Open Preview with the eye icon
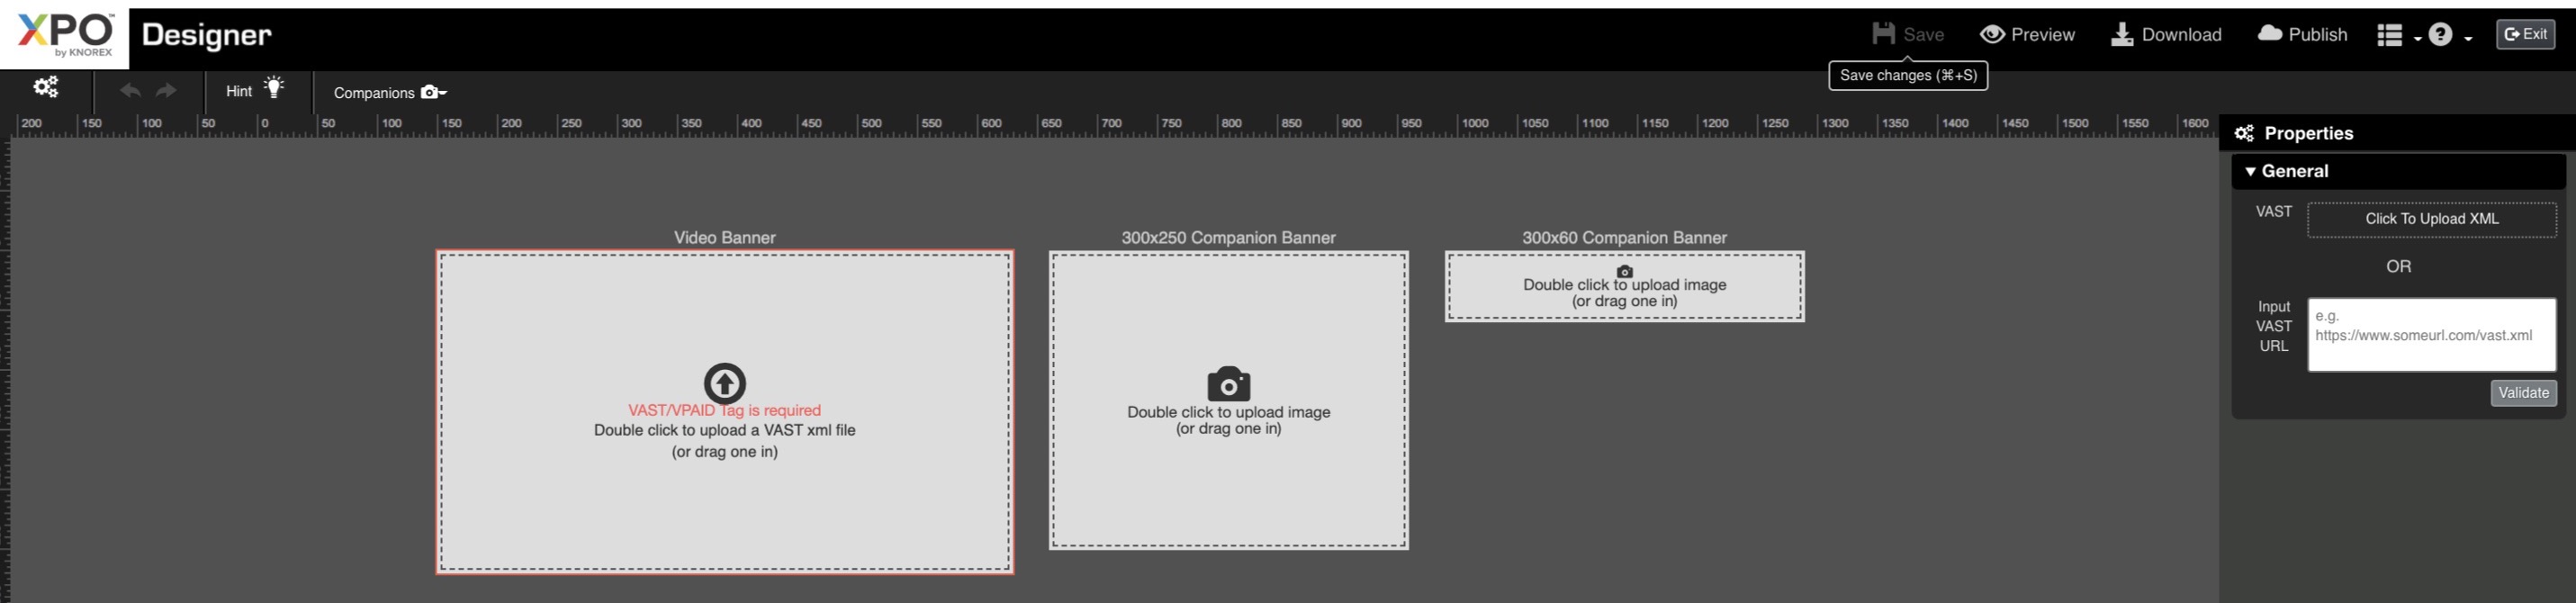The width and height of the screenshot is (2576, 603). 1992,34
